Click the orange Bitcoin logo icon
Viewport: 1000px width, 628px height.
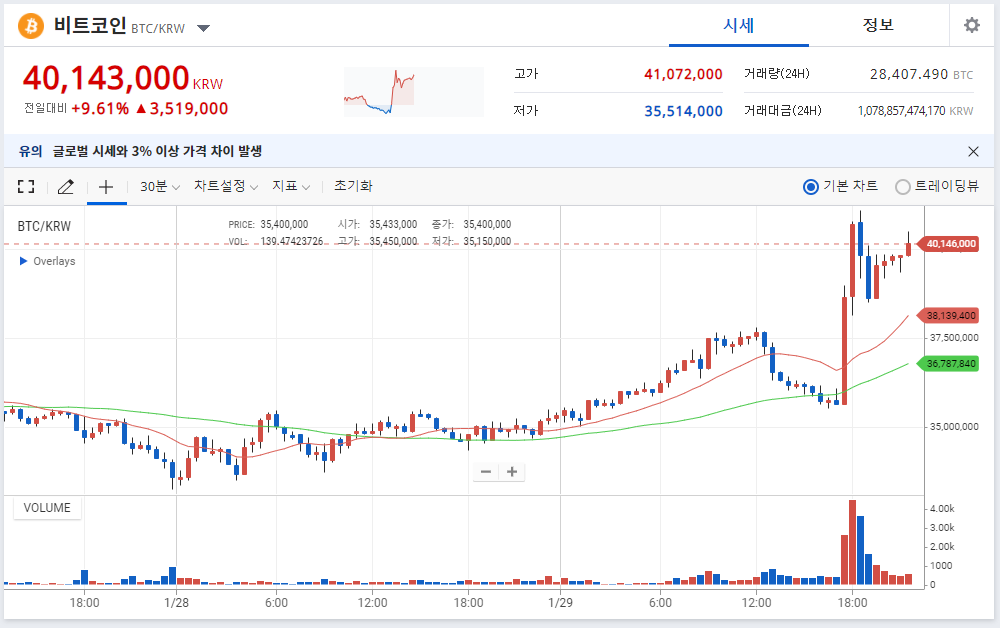[x=31, y=26]
